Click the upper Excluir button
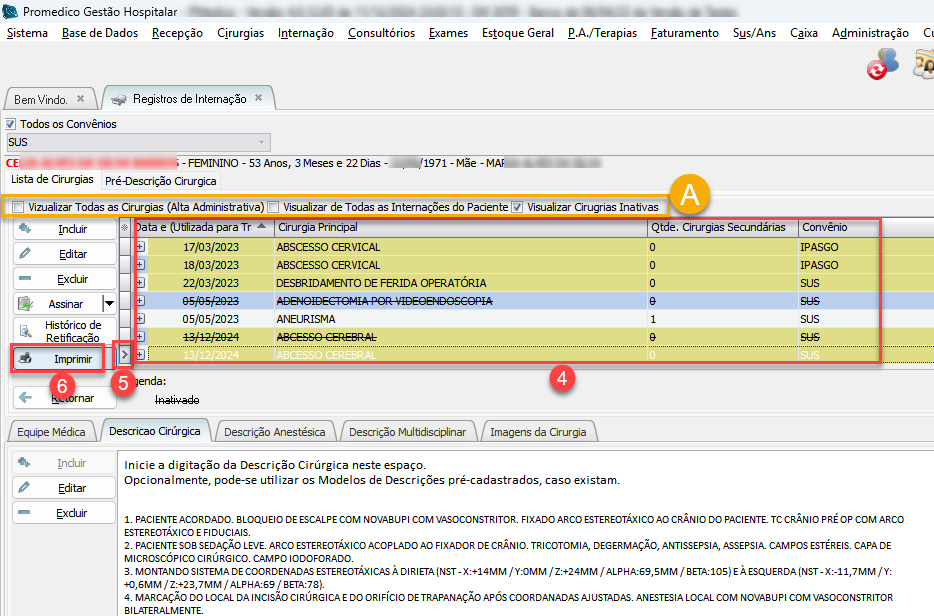The height and width of the screenshot is (616, 934). point(65,279)
